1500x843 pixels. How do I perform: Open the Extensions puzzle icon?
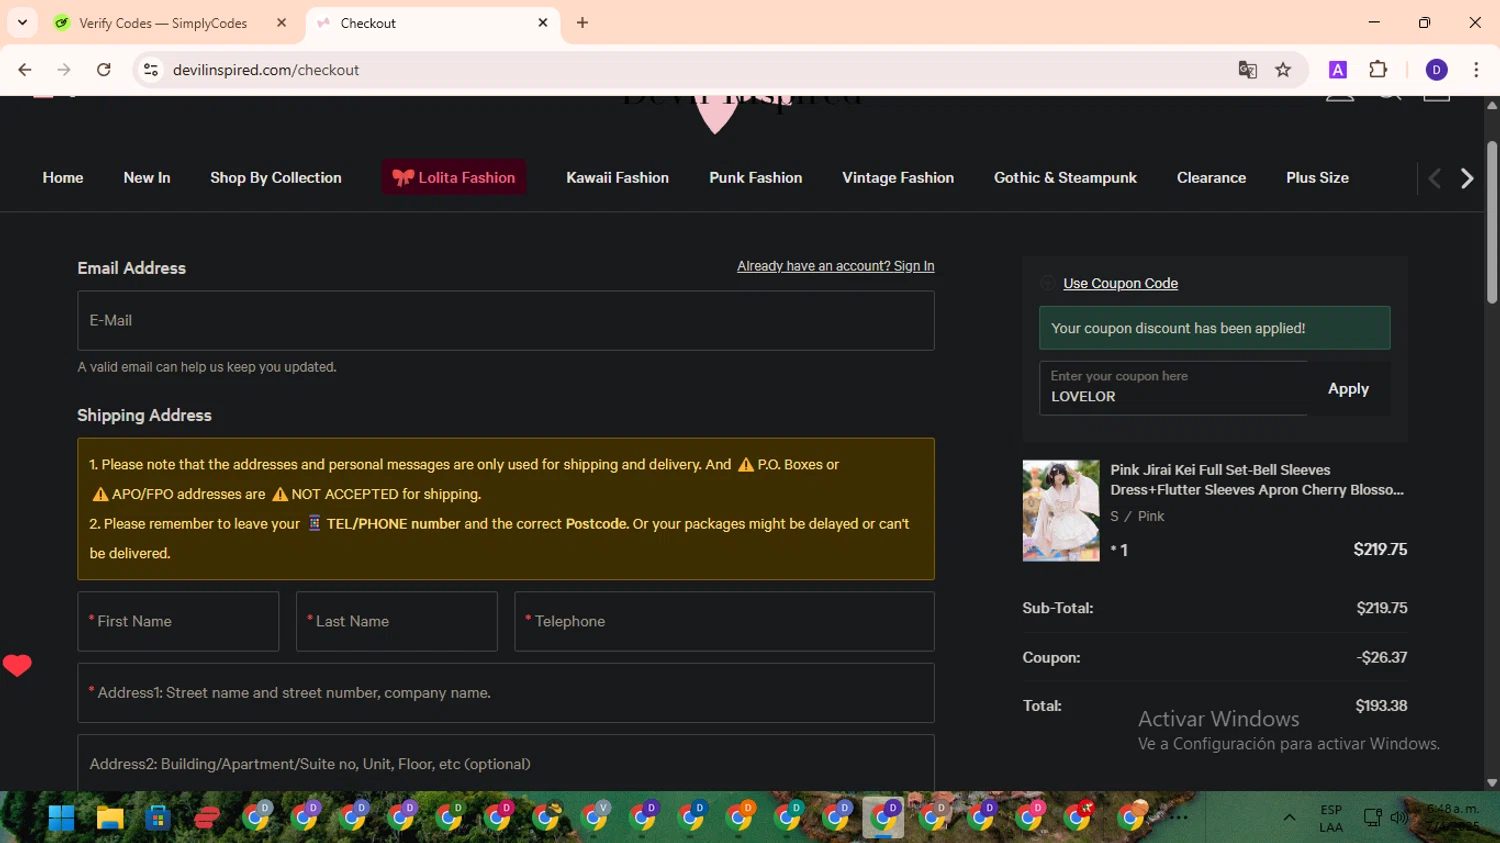pyautogui.click(x=1378, y=70)
